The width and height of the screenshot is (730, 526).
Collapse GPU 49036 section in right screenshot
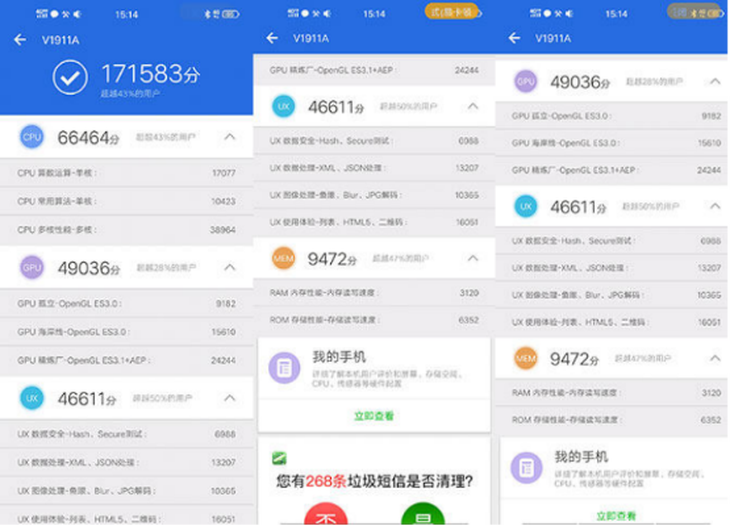click(x=715, y=81)
